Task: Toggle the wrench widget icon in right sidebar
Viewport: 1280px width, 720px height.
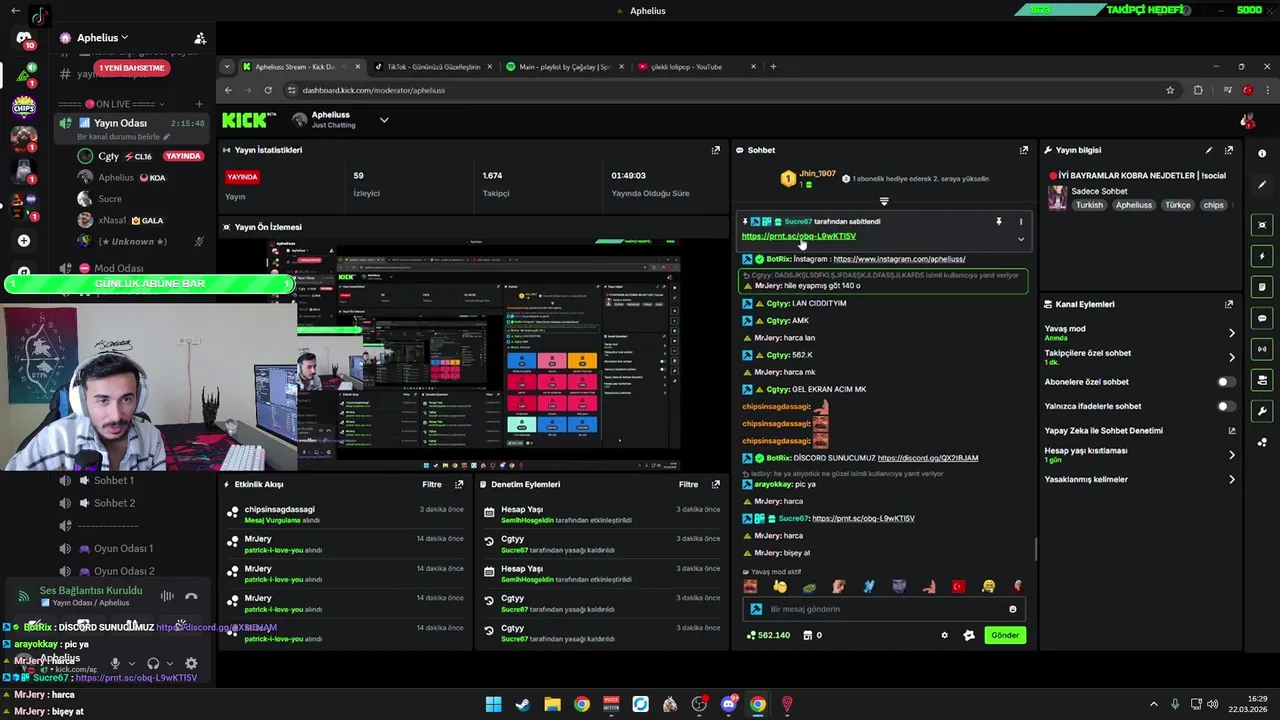Action: [1262, 411]
